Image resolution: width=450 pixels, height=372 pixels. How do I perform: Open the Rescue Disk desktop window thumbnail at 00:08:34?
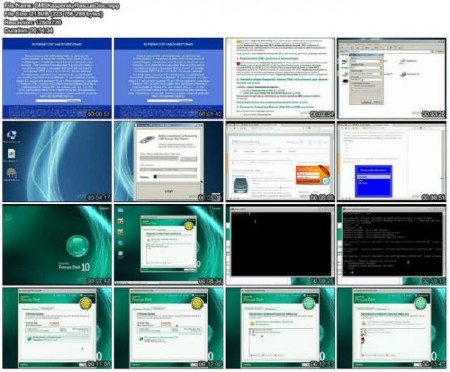(x=169, y=245)
